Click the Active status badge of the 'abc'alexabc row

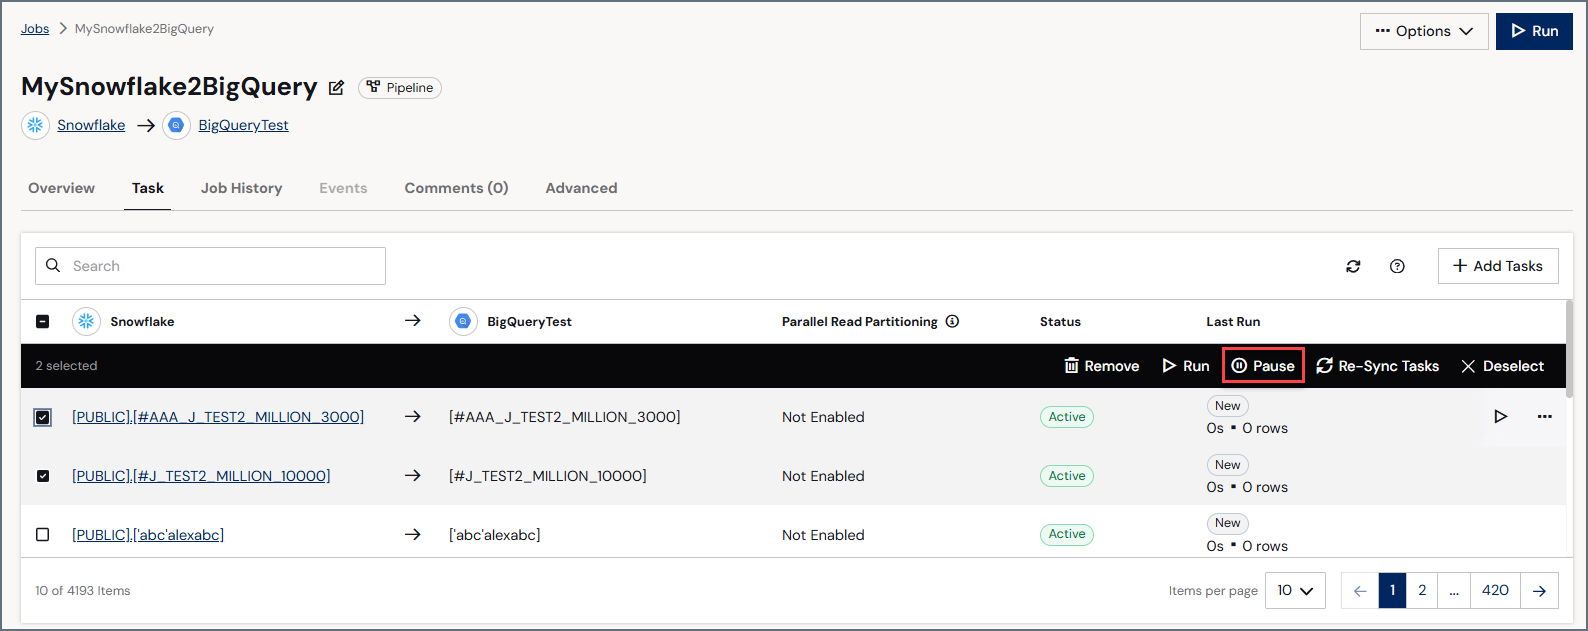click(x=1067, y=535)
